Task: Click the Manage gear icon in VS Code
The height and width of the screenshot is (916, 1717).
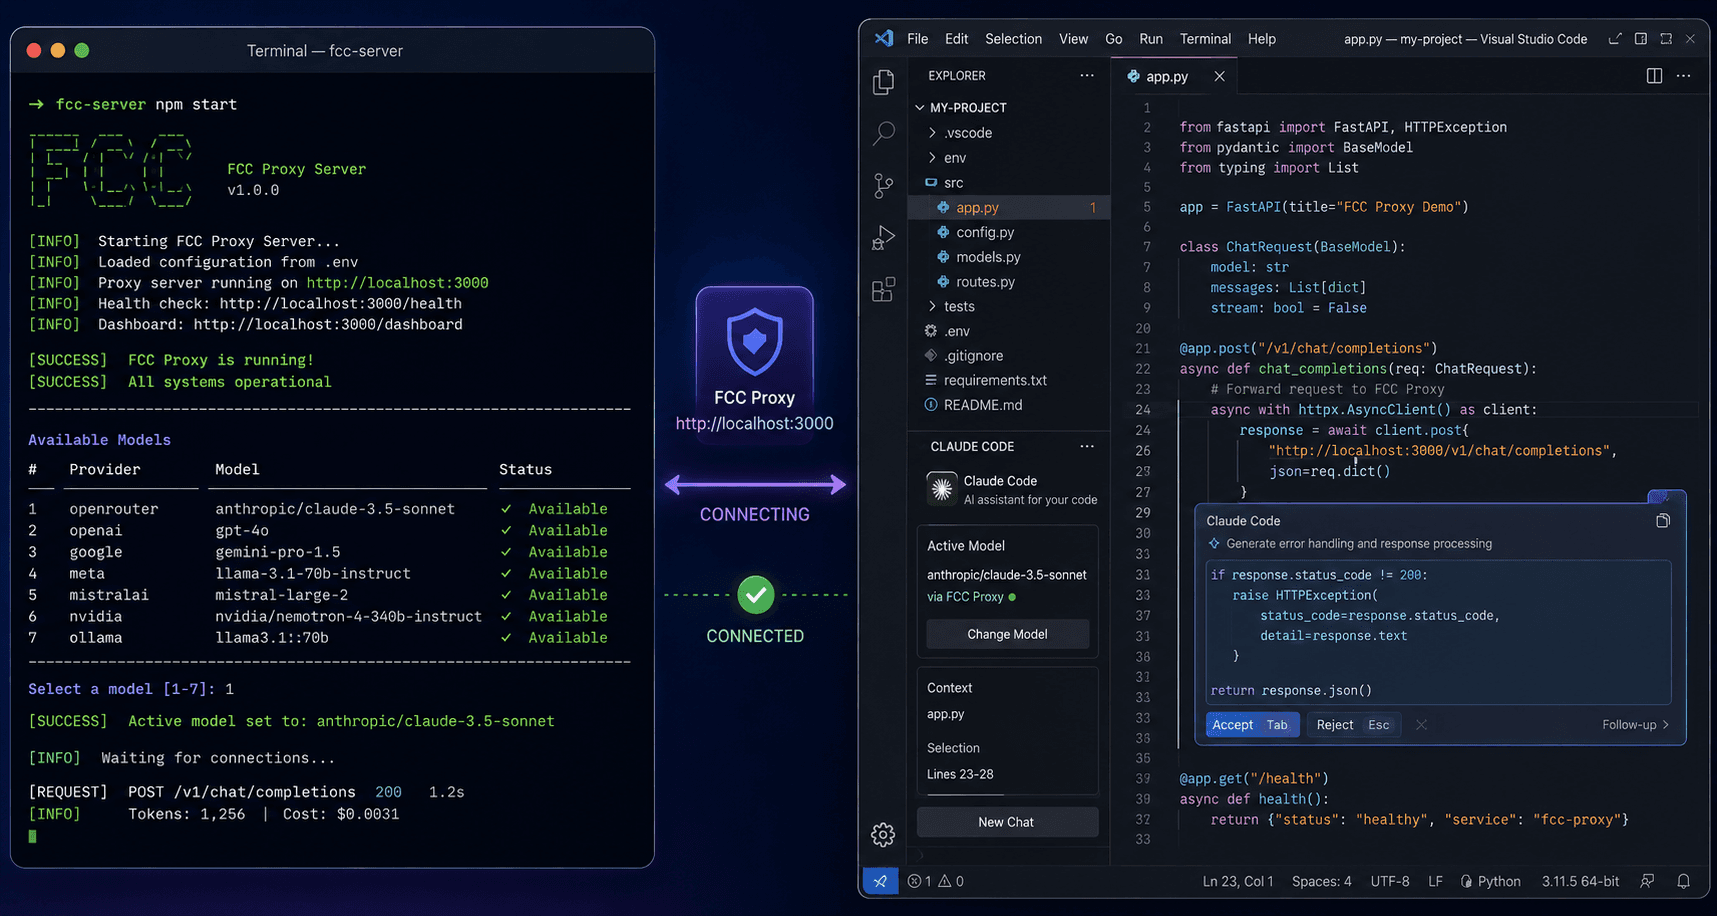Action: (883, 834)
